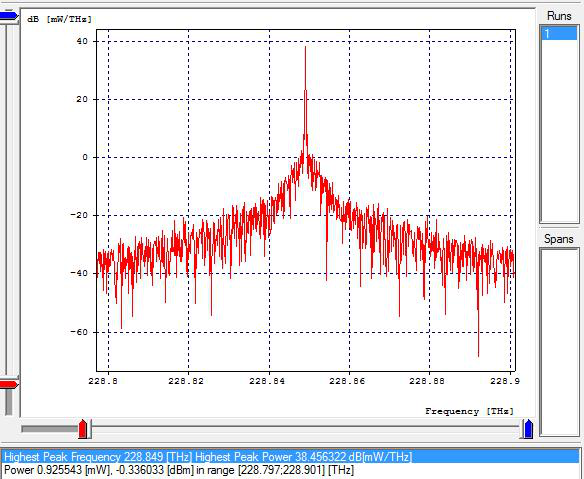The image size is (584, 479).
Task: Click empty area below run 1 in Runs list
Action: click(559, 130)
